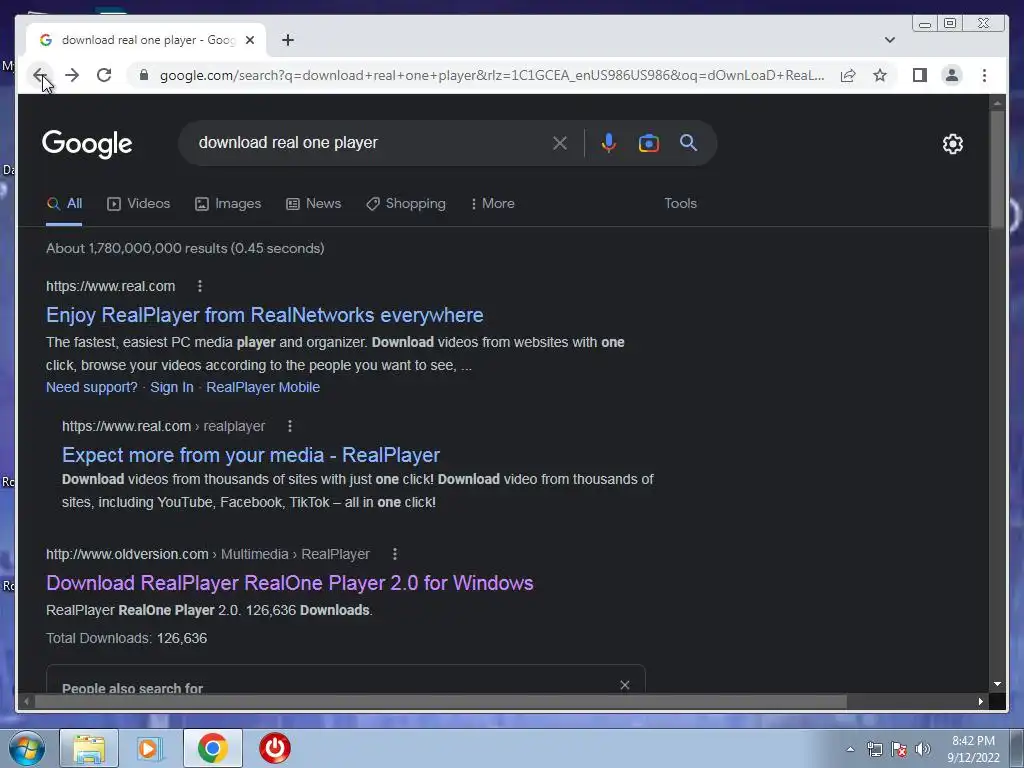This screenshot has height=768, width=1024.
Task: Close the Google search tab
Action: coord(249,40)
